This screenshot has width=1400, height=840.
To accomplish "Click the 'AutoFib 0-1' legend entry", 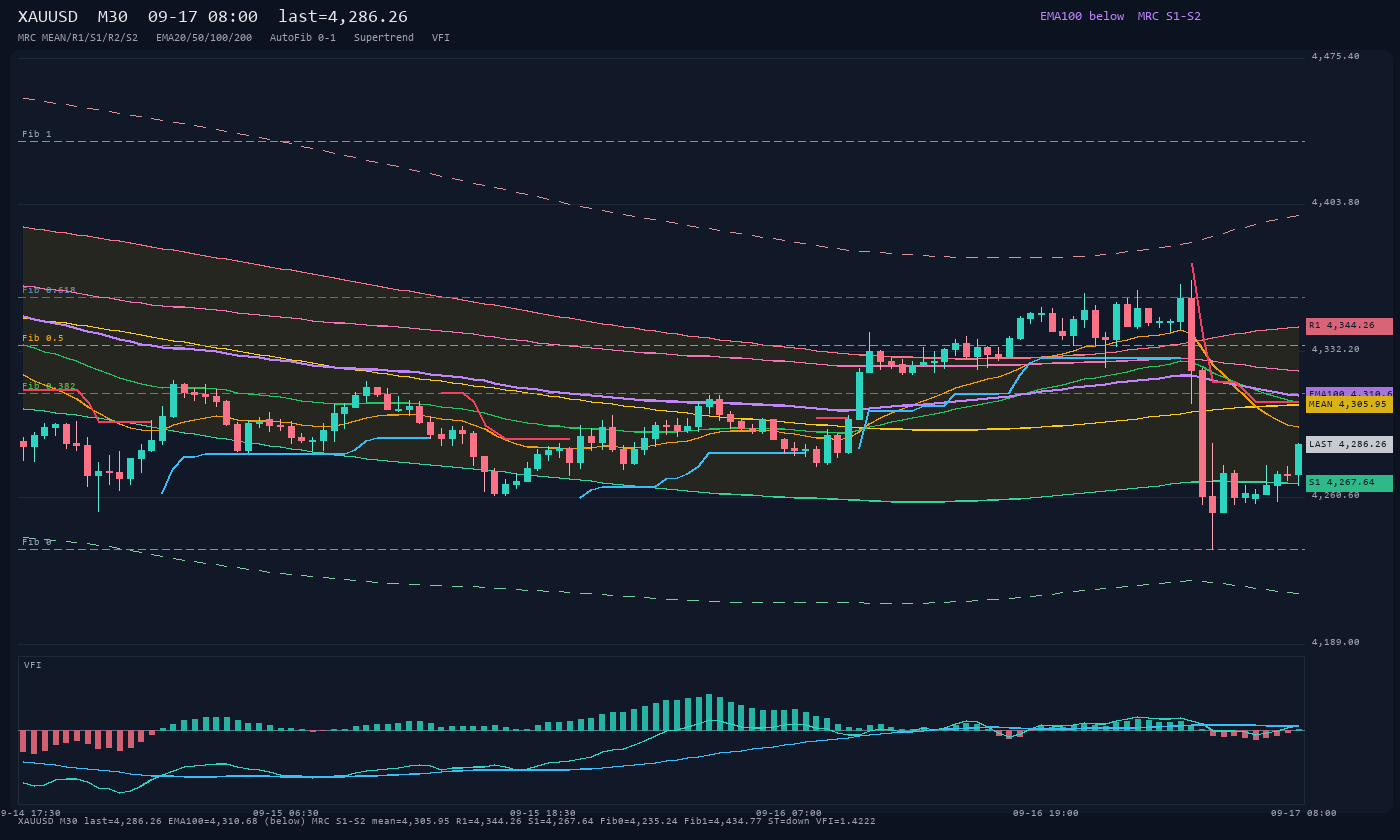I will (303, 37).
